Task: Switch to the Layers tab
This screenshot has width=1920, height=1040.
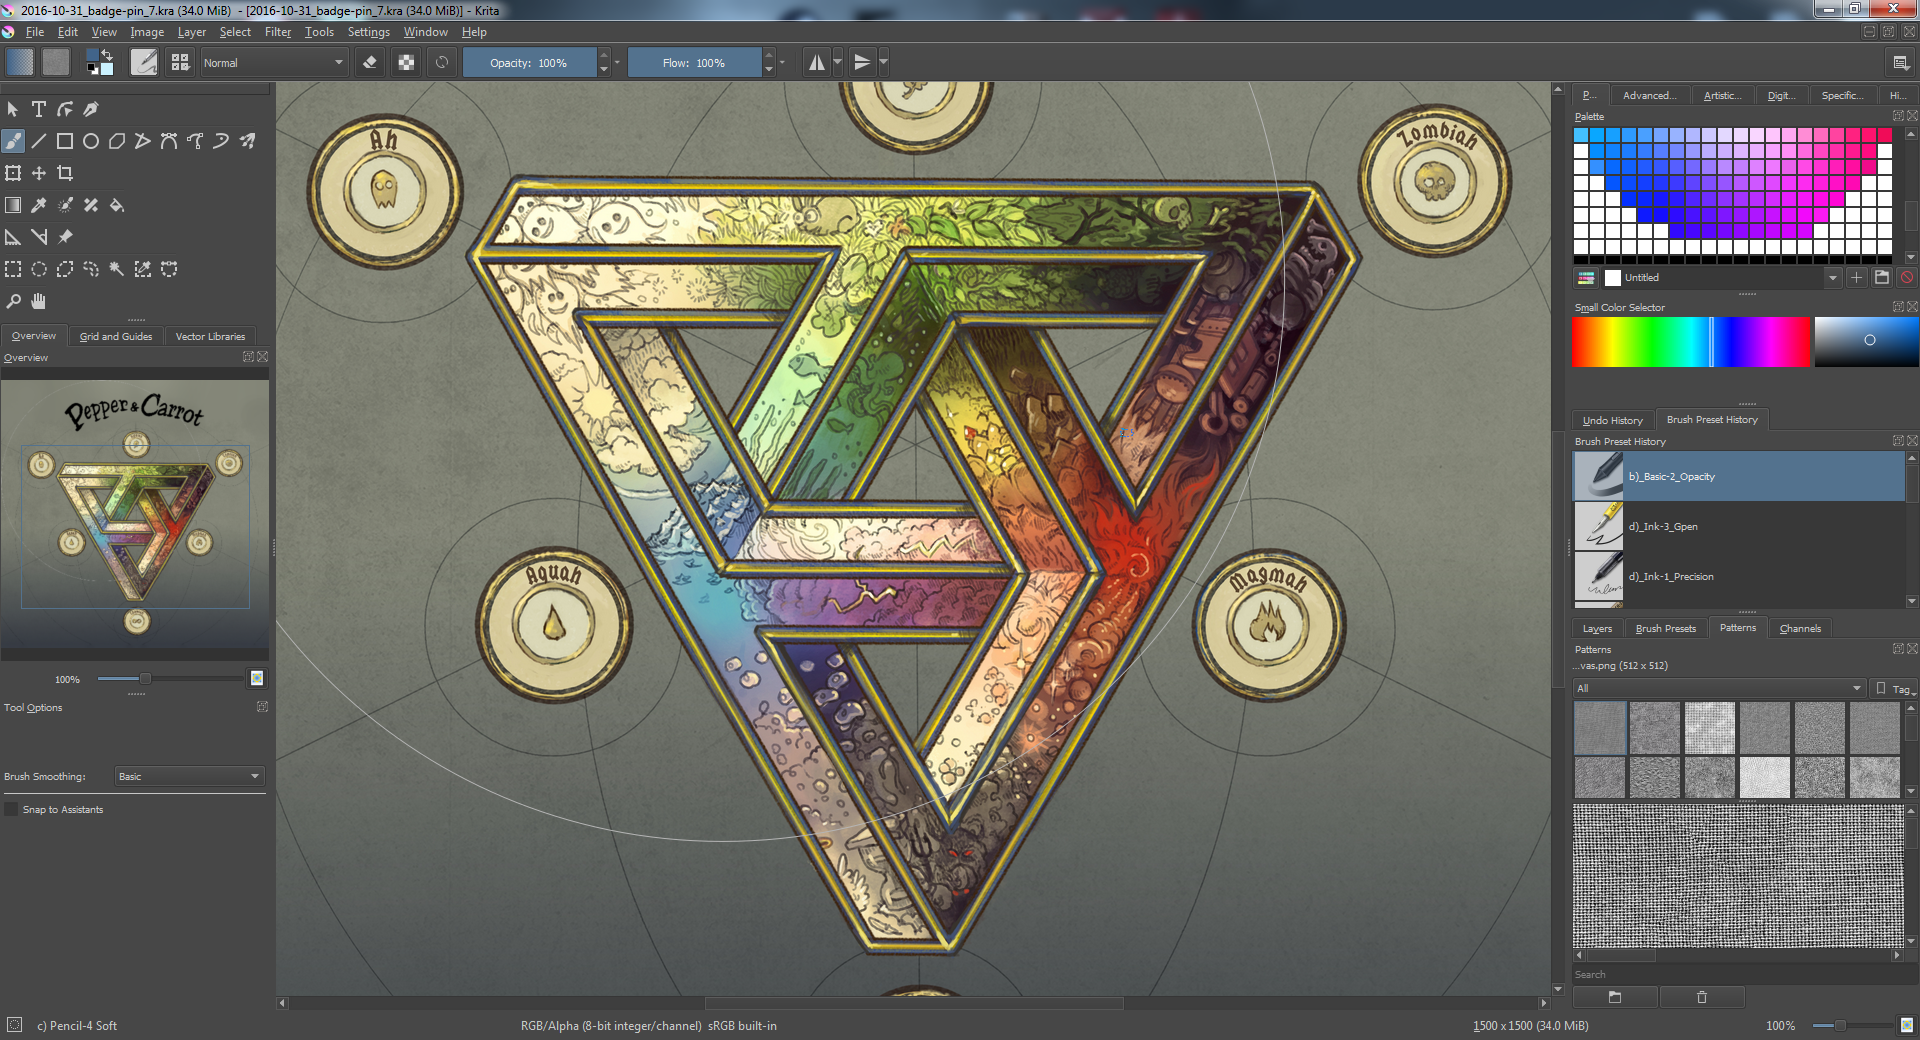Action: coord(1597,628)
